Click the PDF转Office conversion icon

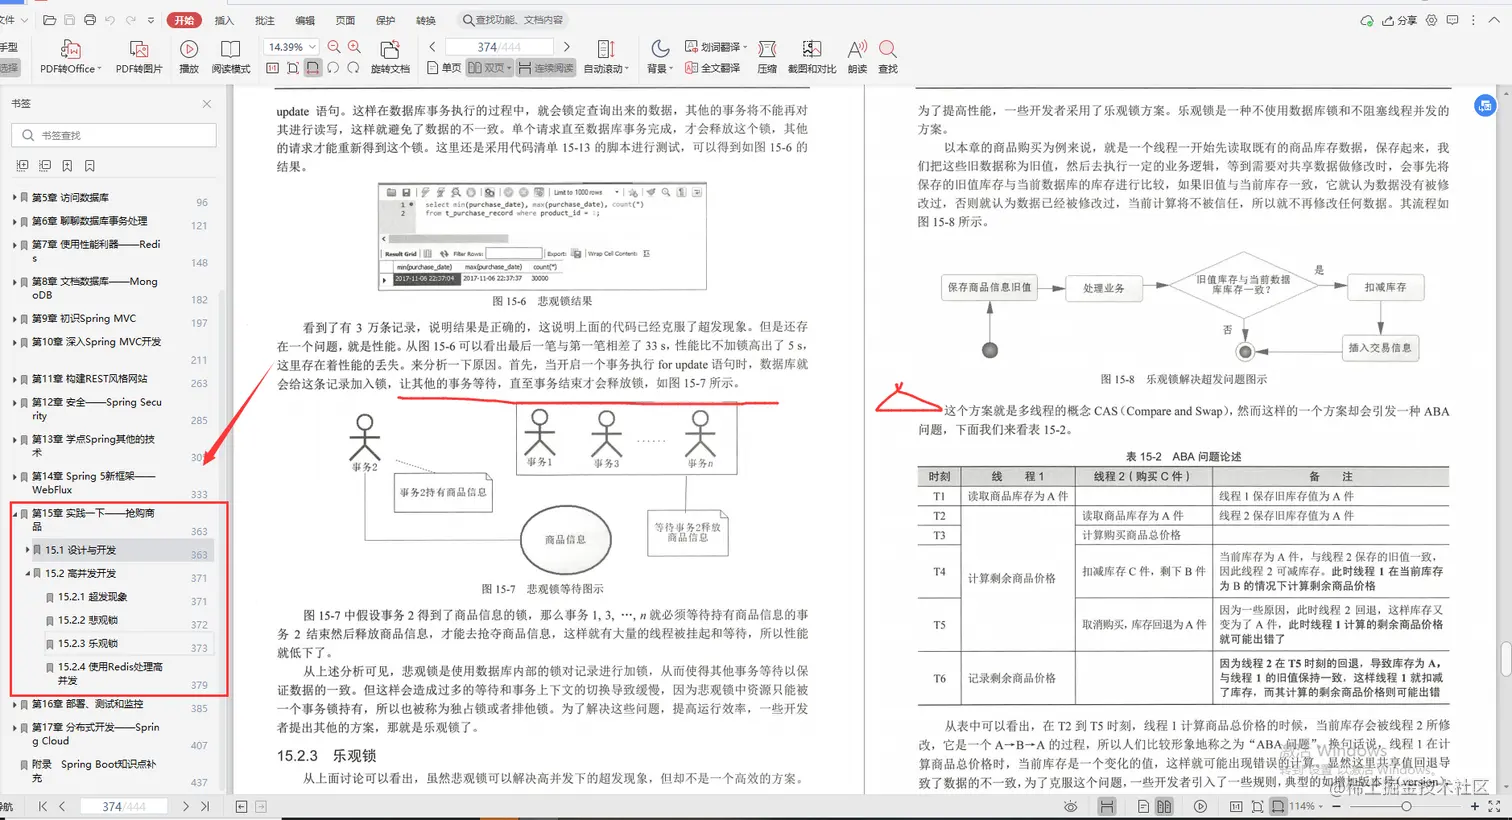point(70,49)
